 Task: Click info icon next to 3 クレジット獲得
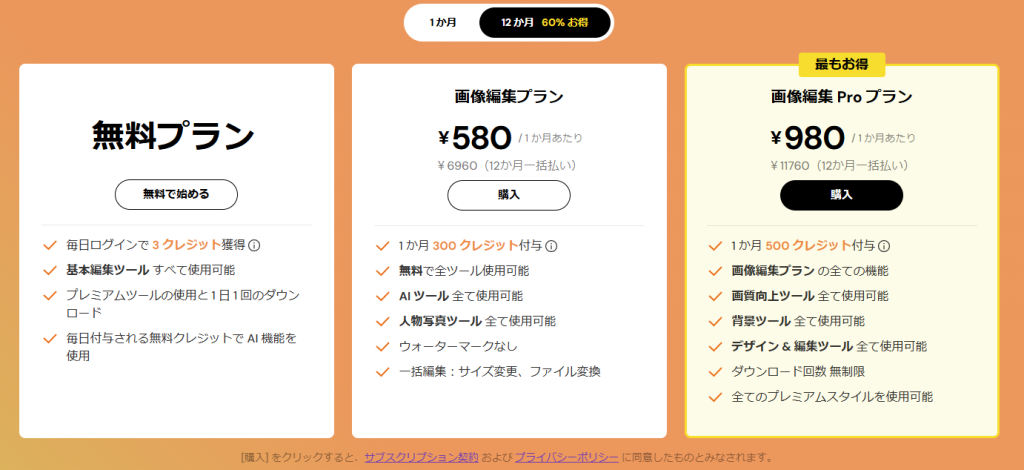pyautogui.click(x=254, y=245)
